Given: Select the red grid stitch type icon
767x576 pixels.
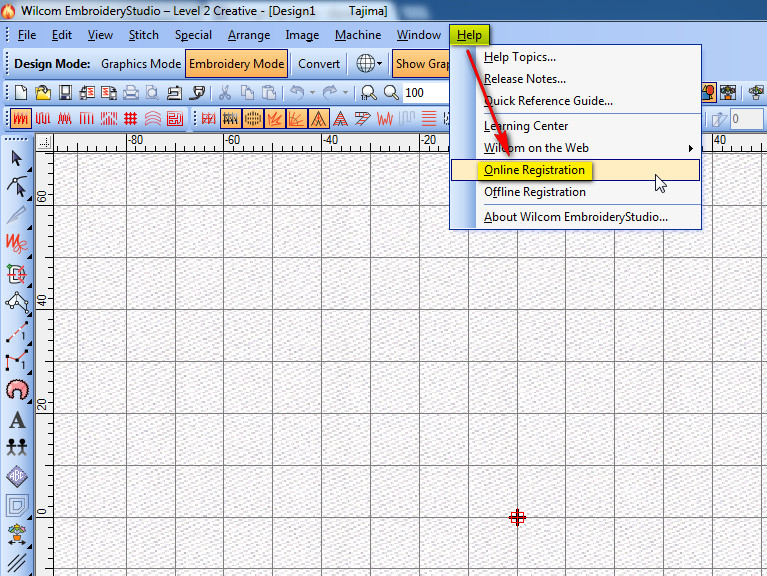Looking at the screenshot, I should 131,118.
